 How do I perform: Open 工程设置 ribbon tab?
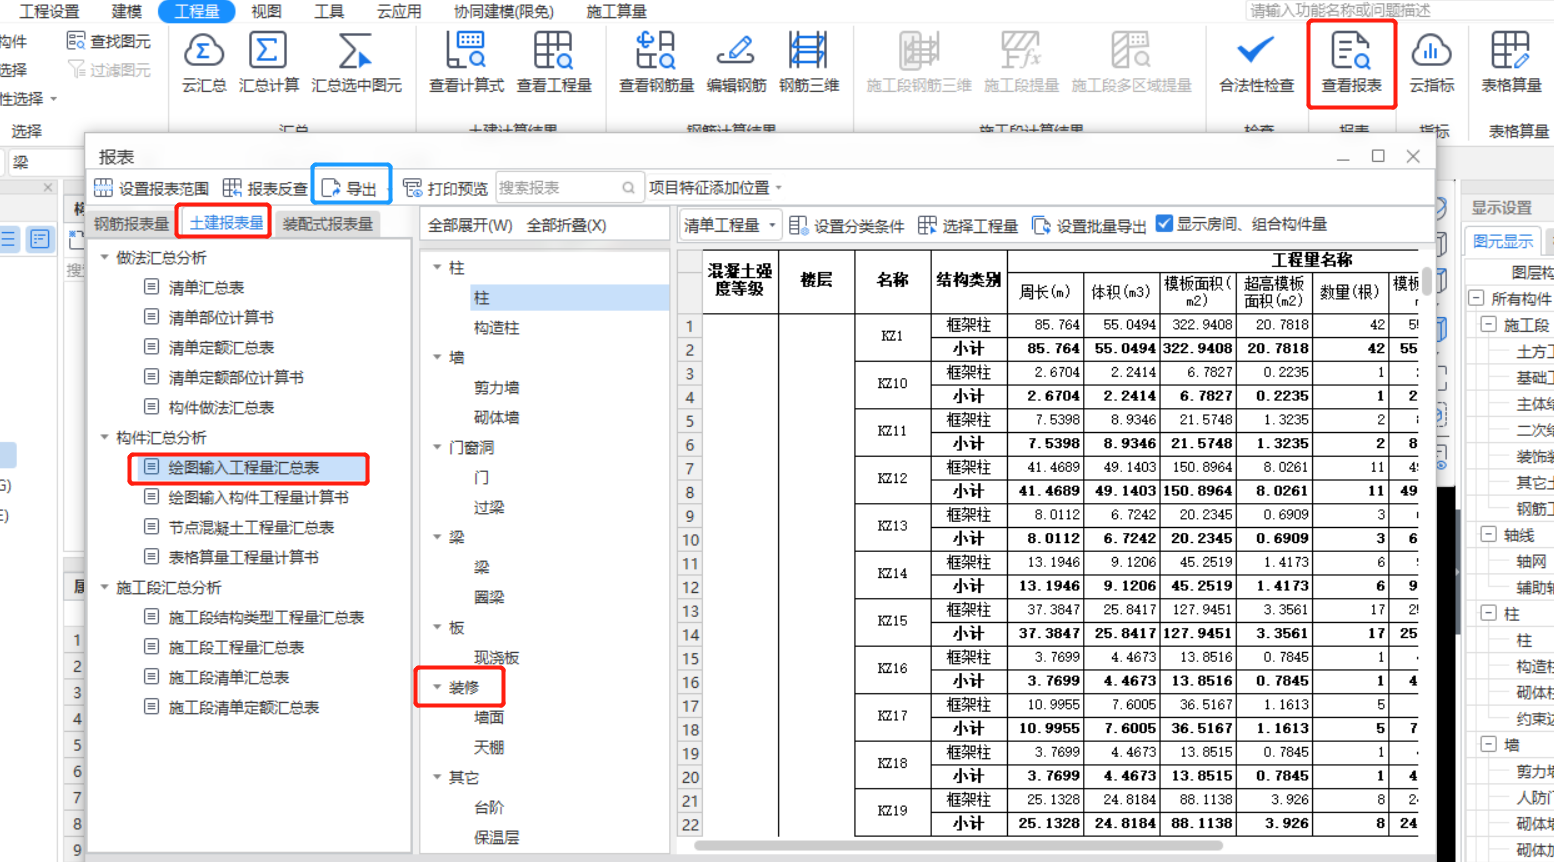49,11
